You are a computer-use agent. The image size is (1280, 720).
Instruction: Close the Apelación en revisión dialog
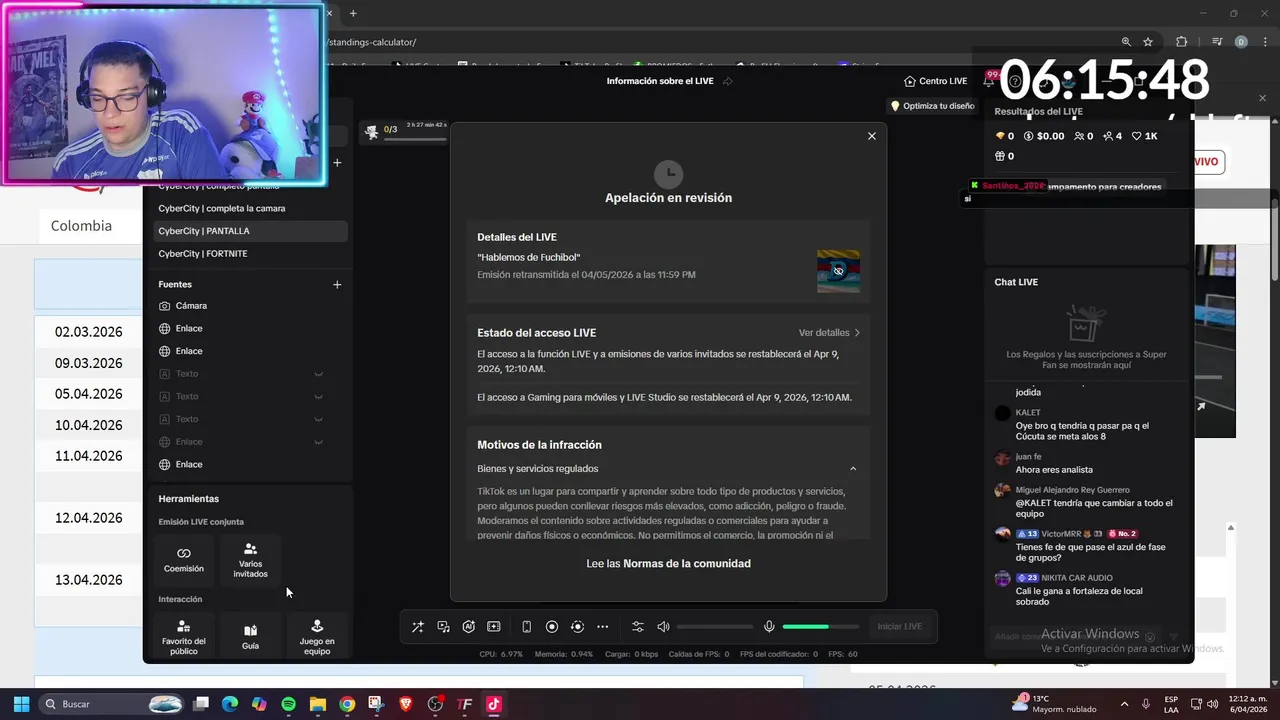871,136
